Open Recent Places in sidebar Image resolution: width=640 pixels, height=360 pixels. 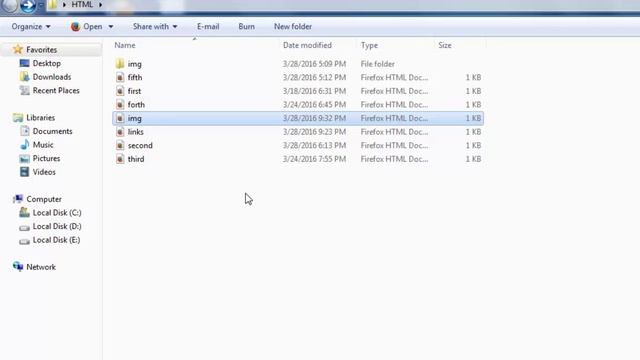(56, 90)
